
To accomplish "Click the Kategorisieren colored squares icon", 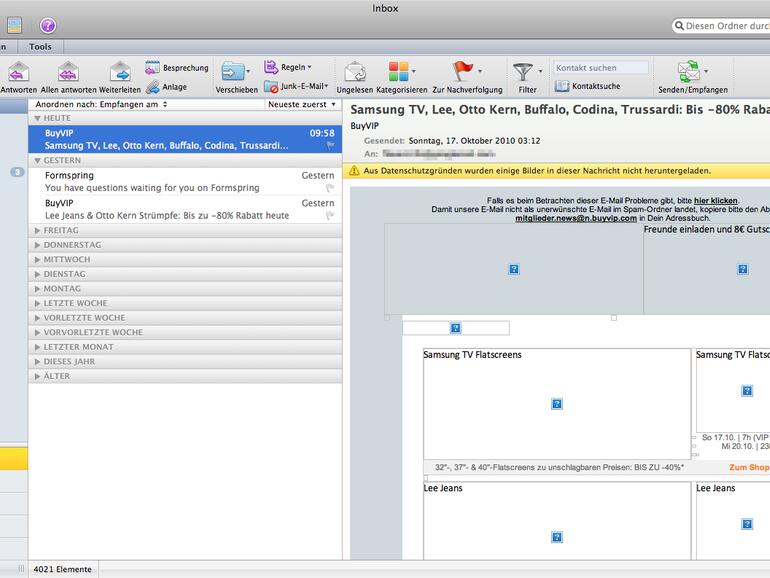I will pos(398,72).
